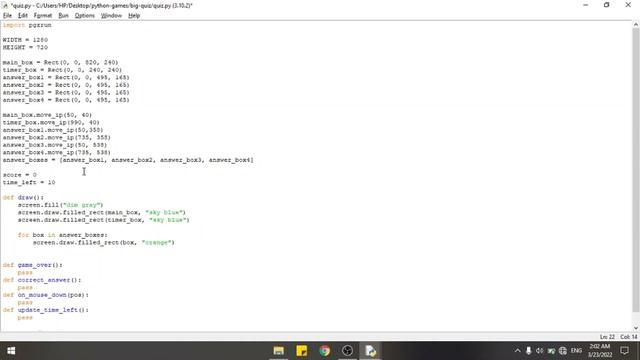Open the clock showing 2:02 AM
Viewport: 640px width, 360px height.
pyautogui.click(x=600, y=351)
